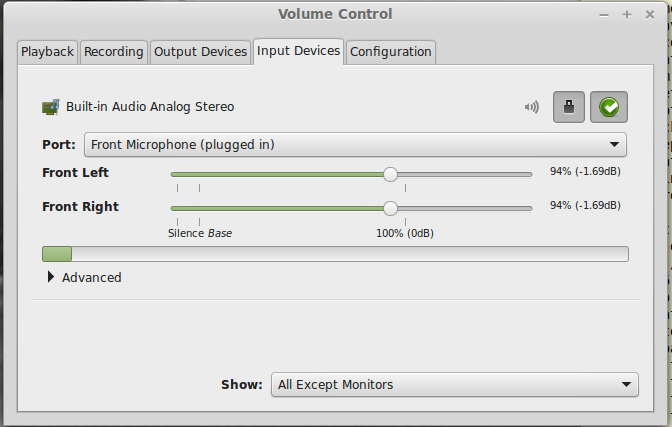Expand the Advanced section
This screenshot has width=672, height=427.
pyautogui.click(x=84, y=277)
